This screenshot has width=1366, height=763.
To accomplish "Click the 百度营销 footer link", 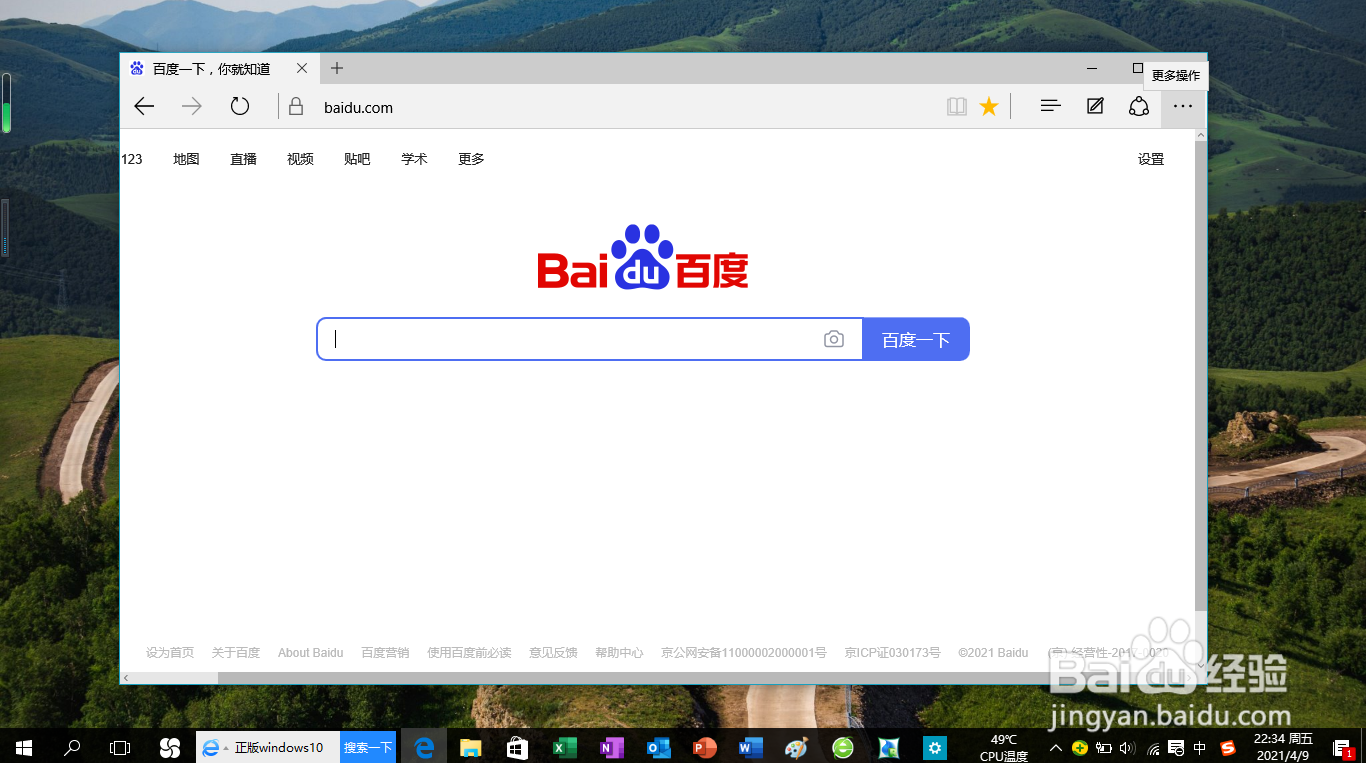I will point(385,652).
